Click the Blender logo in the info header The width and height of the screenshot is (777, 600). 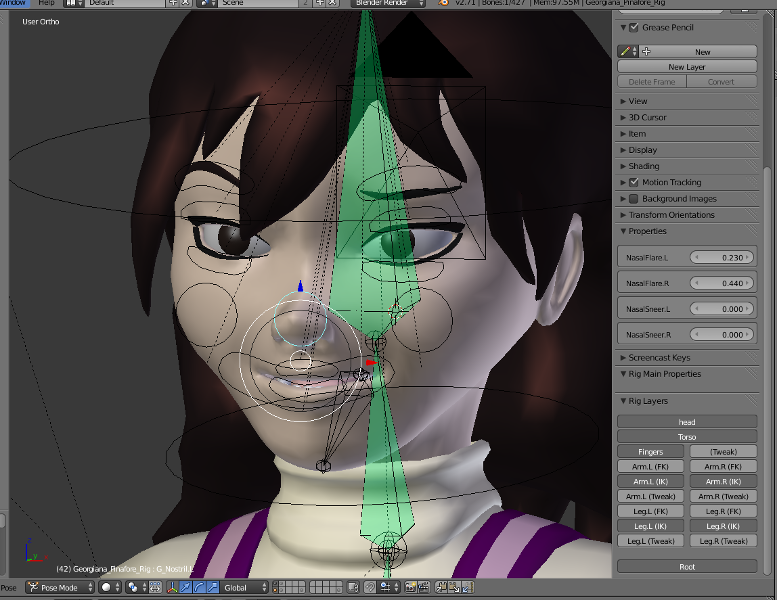click(x=444, y=3)
